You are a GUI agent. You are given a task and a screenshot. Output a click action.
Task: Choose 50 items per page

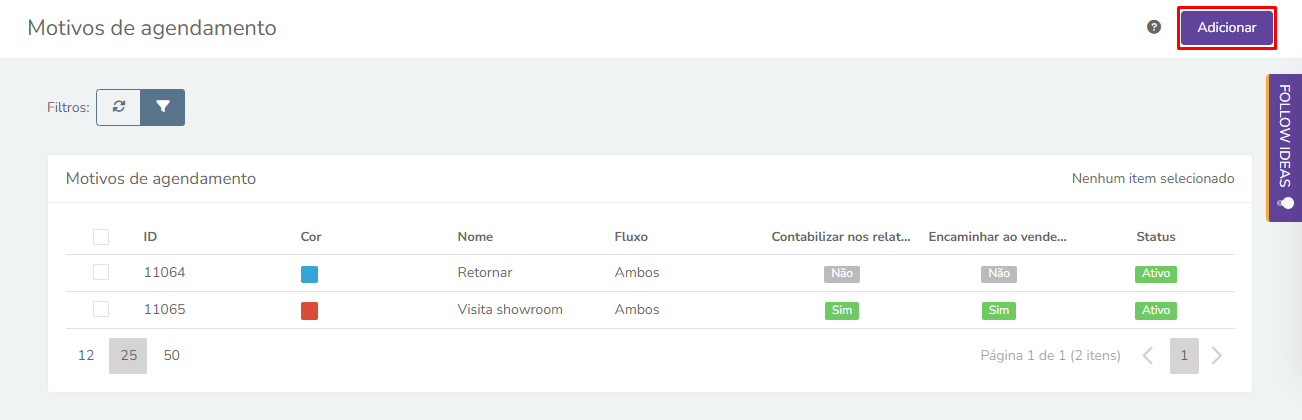coord(172,355)
